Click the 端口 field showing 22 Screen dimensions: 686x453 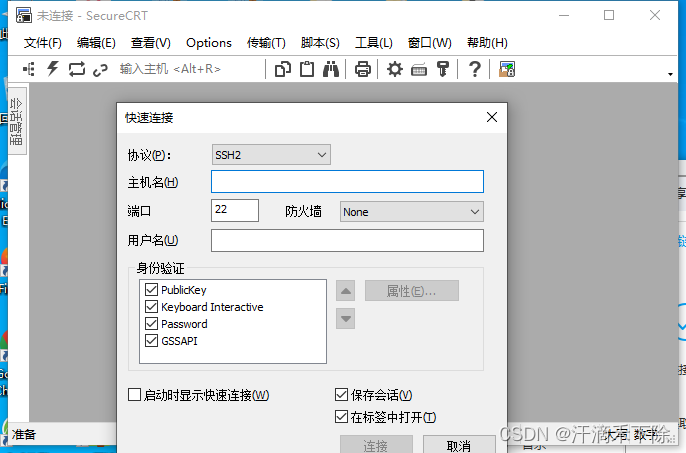click(x=235, y=211)
